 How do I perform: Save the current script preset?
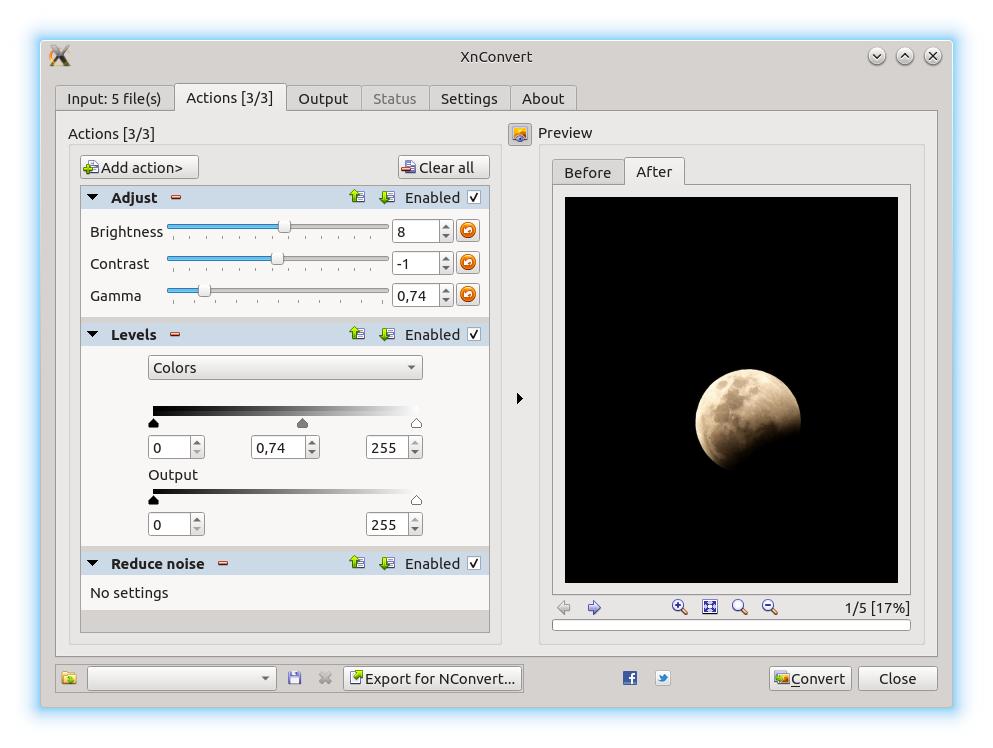point(294,678)
